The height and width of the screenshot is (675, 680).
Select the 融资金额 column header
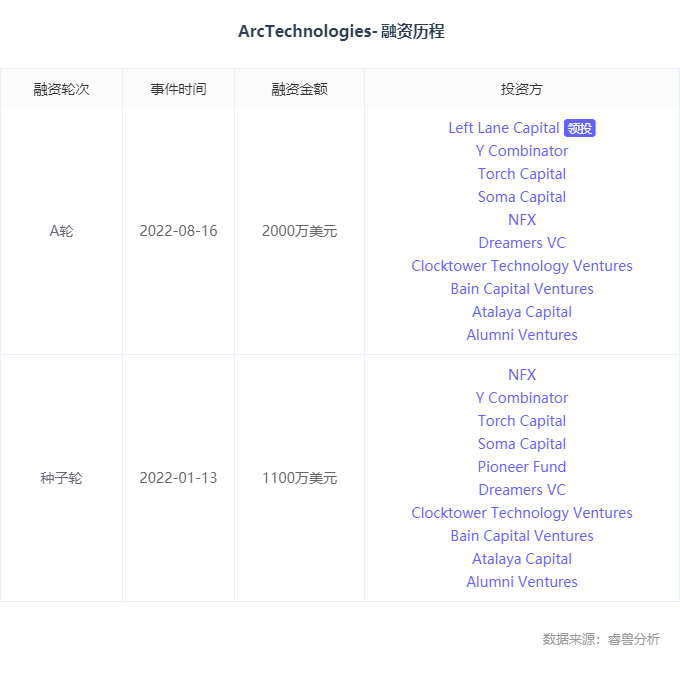299,89
